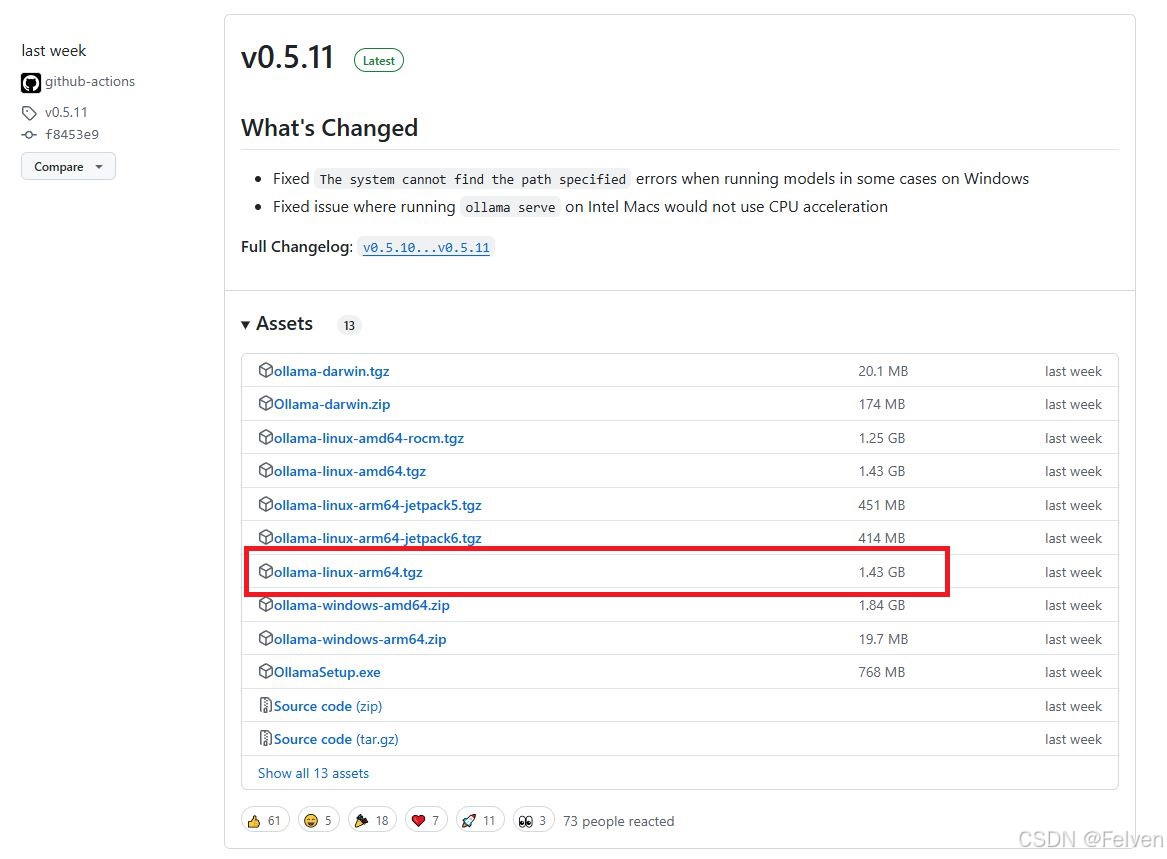1167x859 pixels.
Task: Collapse the Assets section triangle
Action: pyautogui.click(x=246, y=325)
